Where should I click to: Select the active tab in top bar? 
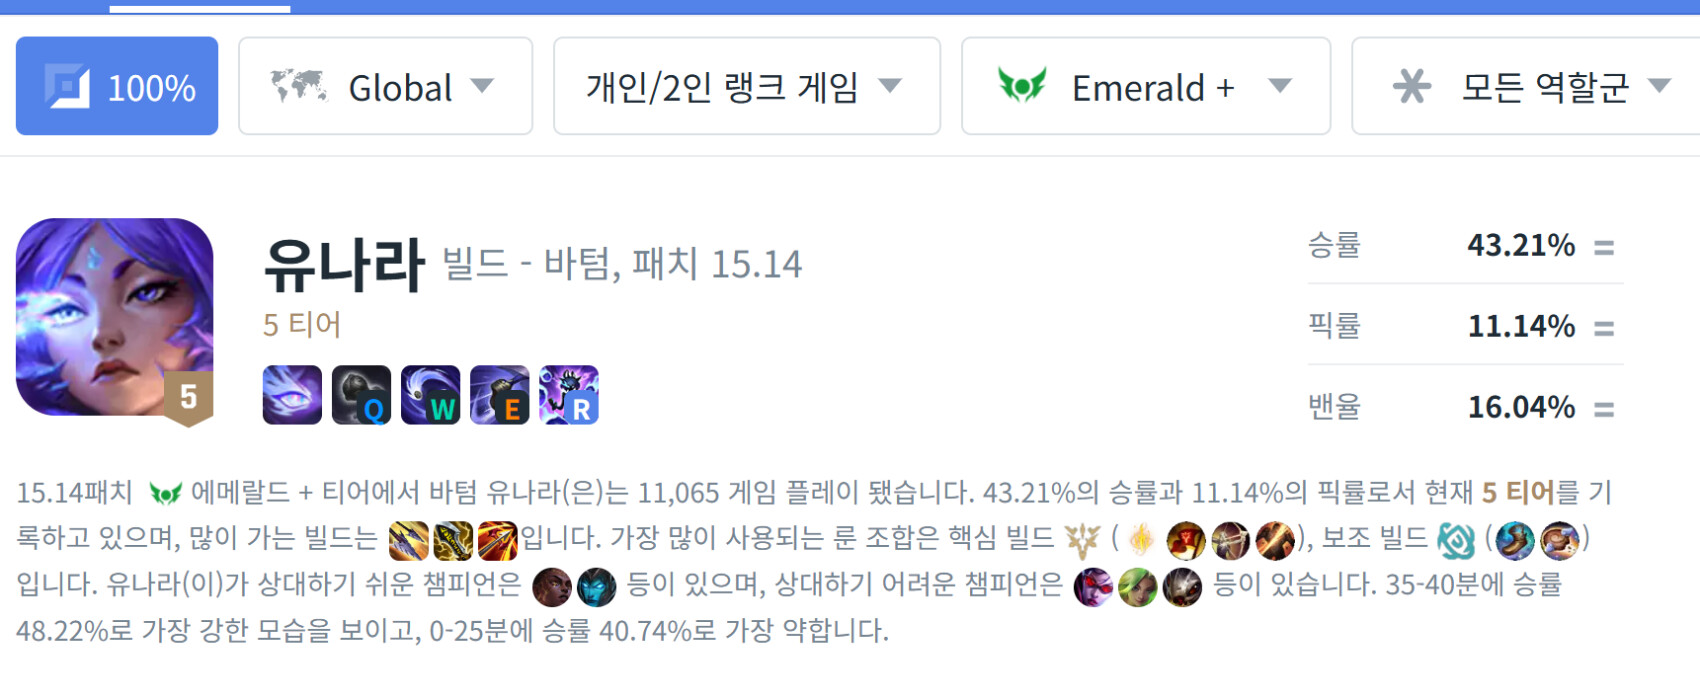tap(199, 7)
